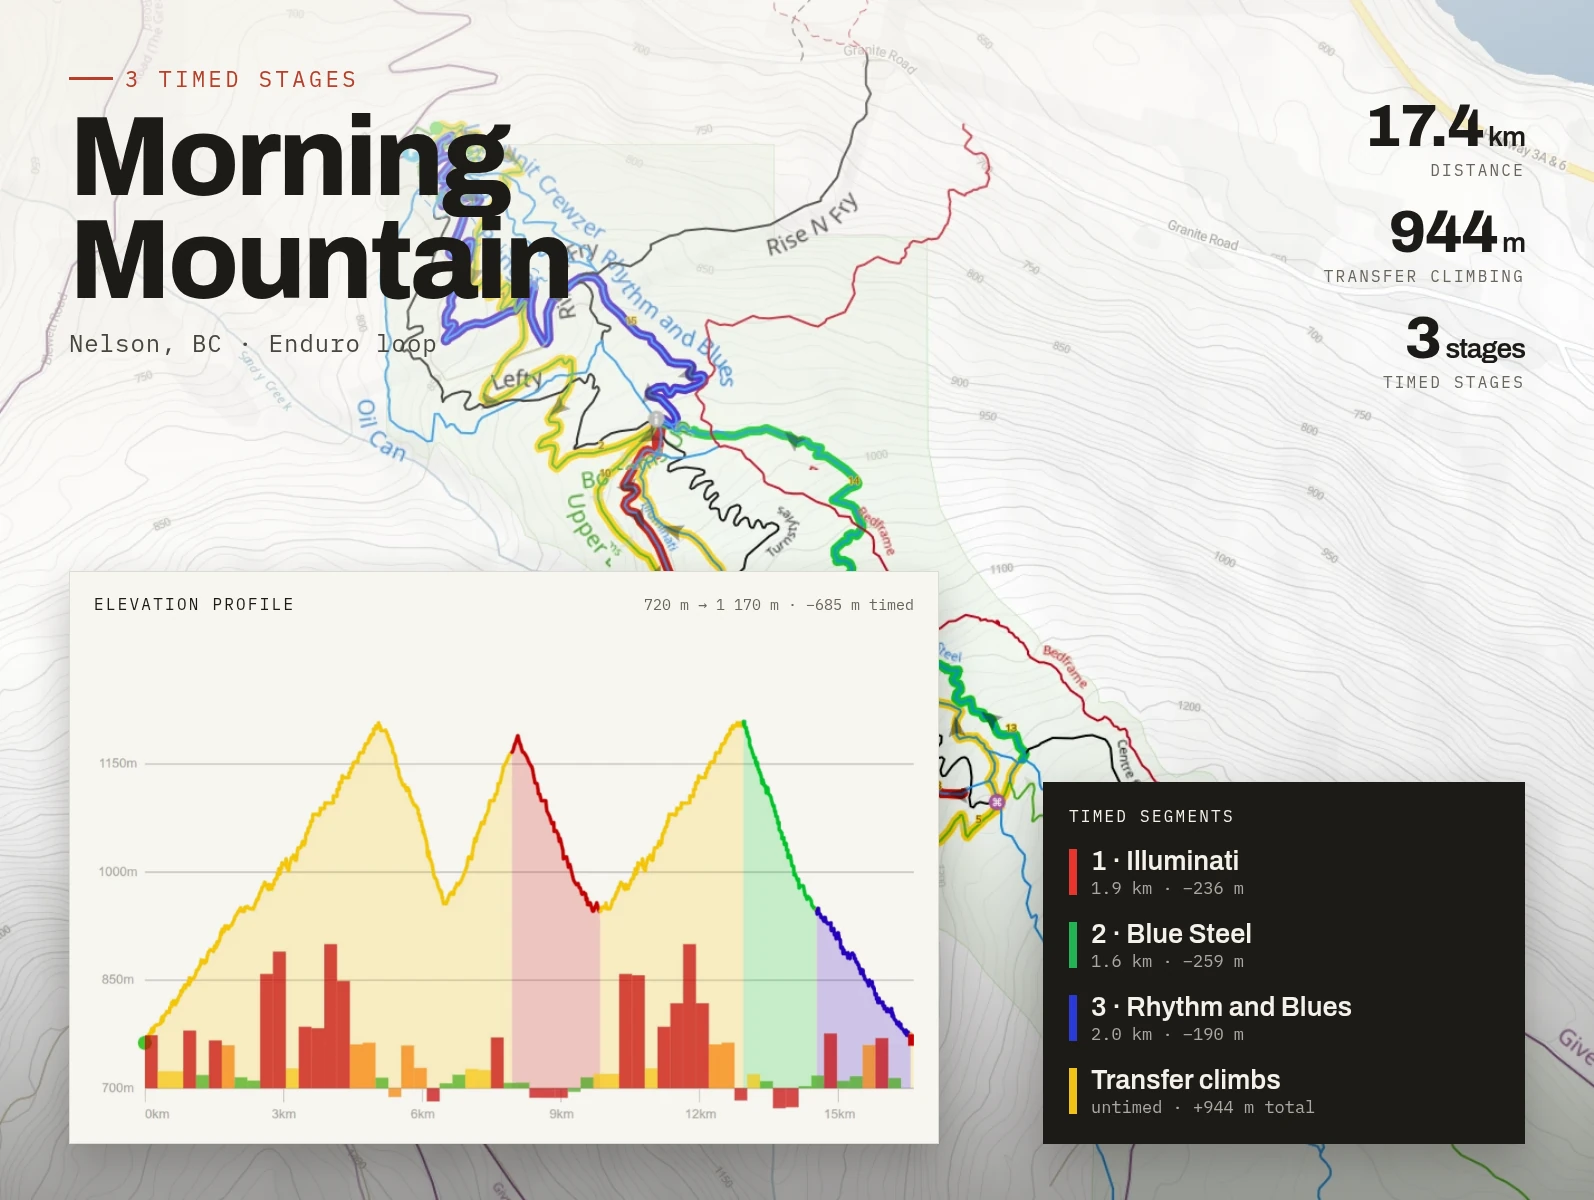Click the ELEVATION PROFILE heading
This screenshot has width=1594, height=1200.
pyautogui.click(x=194, y=604)
